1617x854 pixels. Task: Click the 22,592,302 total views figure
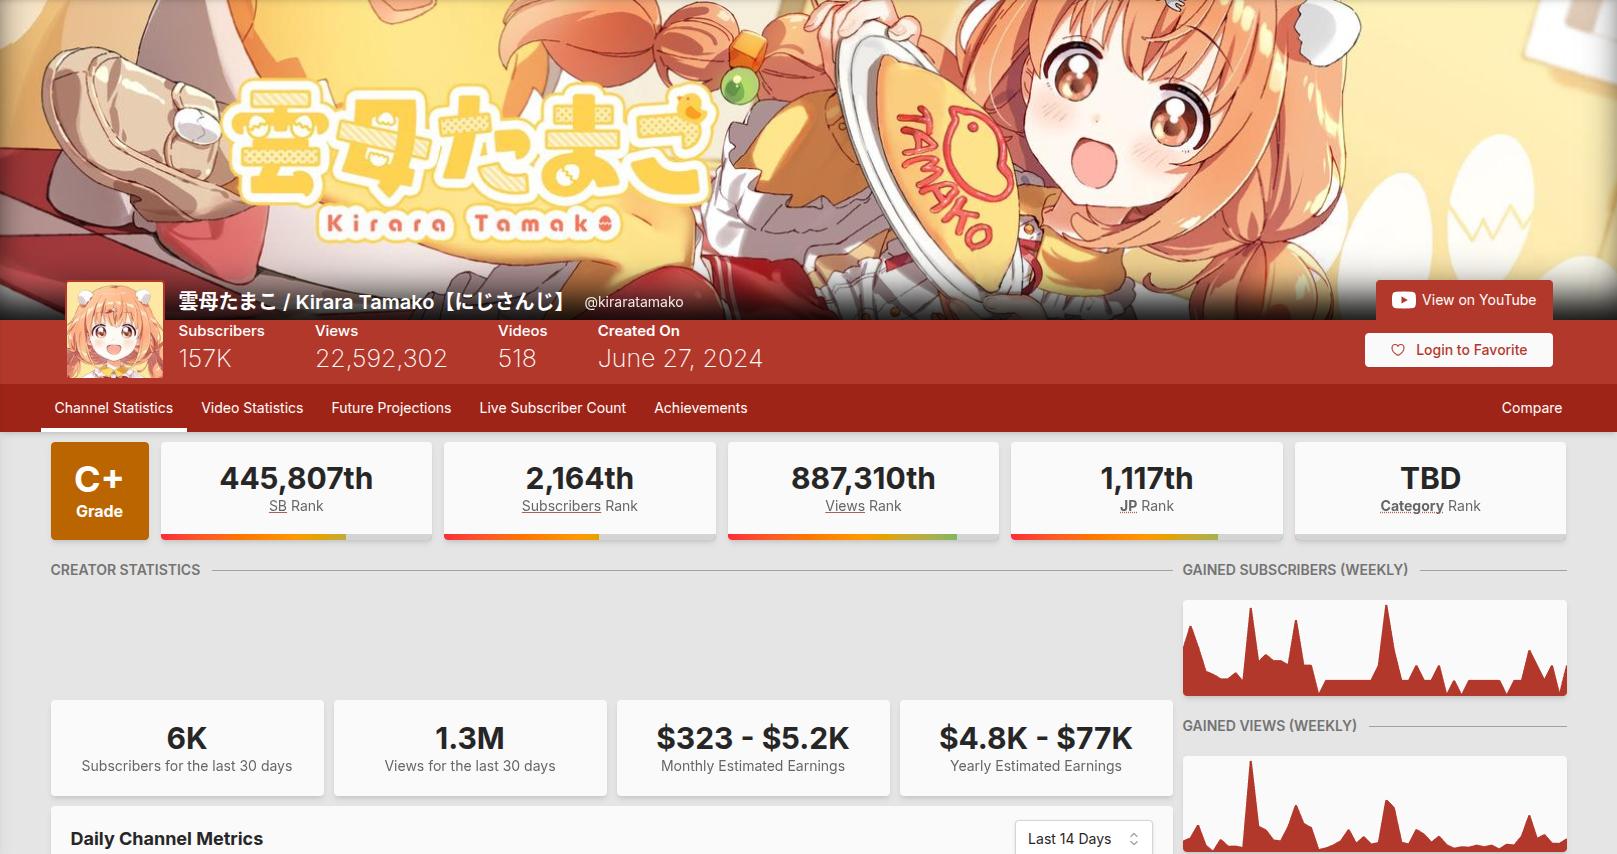(x=381, y=358)
